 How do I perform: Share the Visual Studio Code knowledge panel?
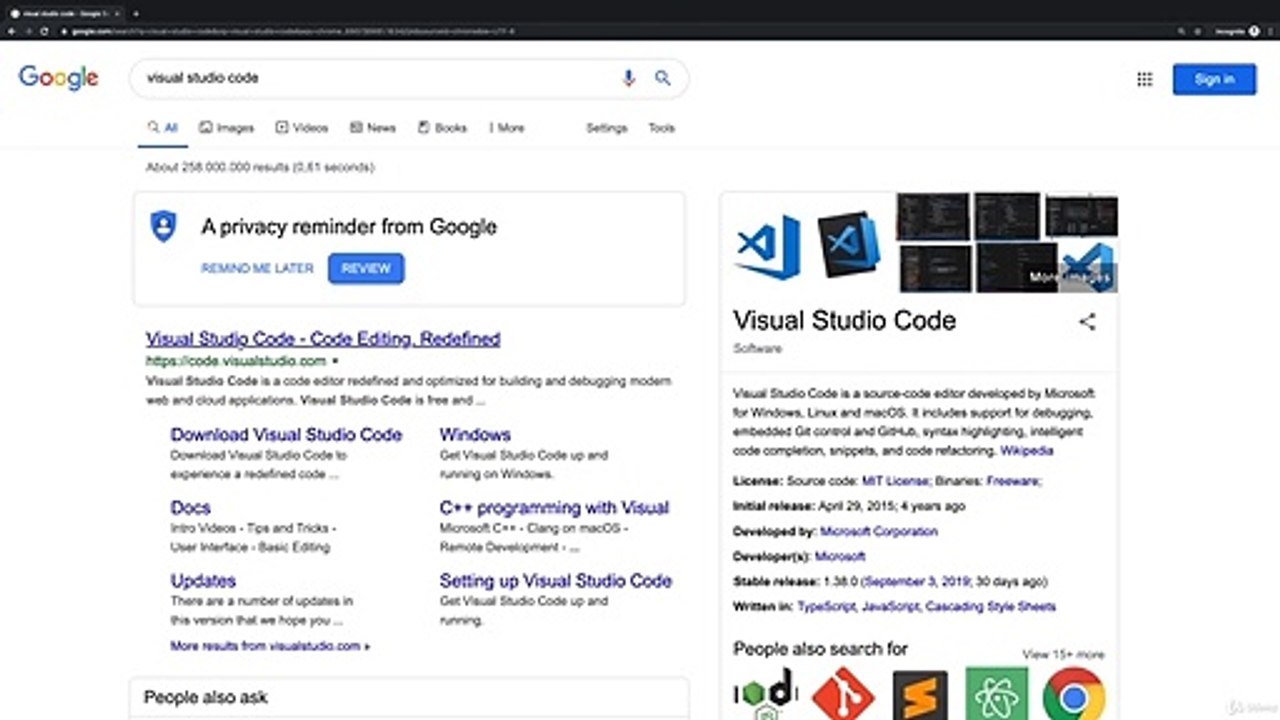pos(1087,321)
